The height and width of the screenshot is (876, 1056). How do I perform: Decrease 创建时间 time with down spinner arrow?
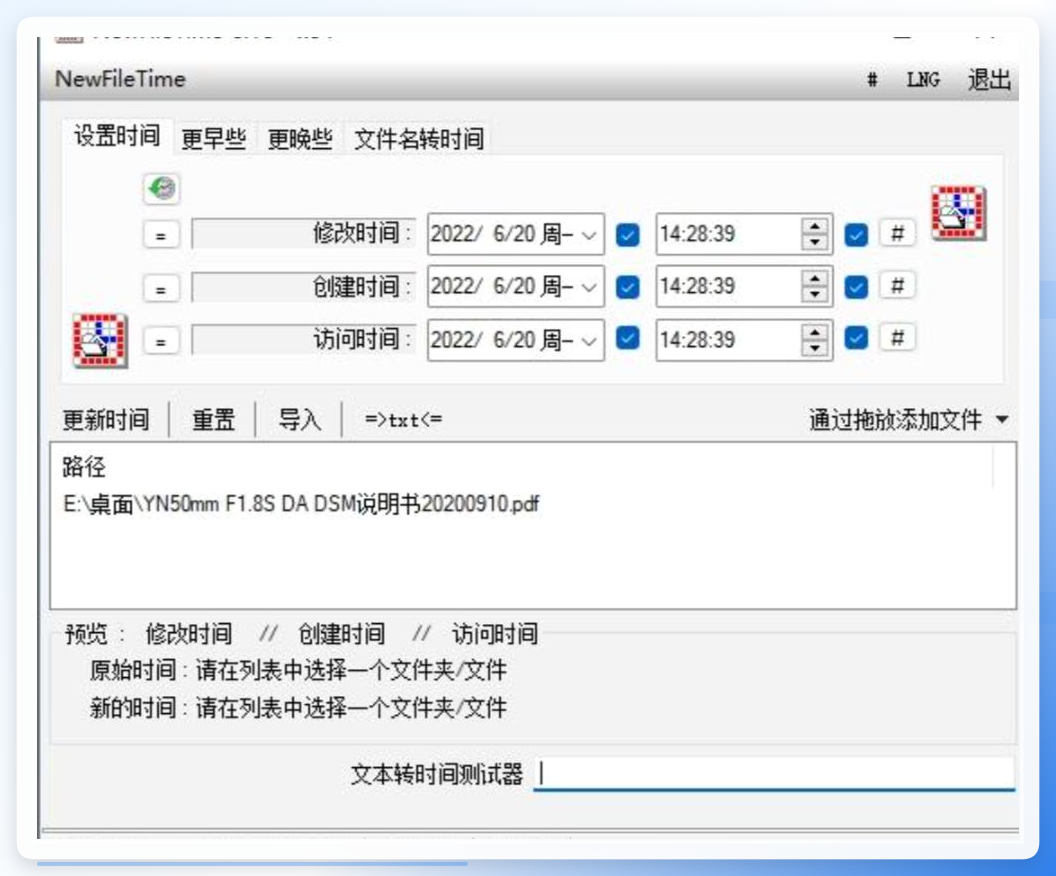click(815, 295)
